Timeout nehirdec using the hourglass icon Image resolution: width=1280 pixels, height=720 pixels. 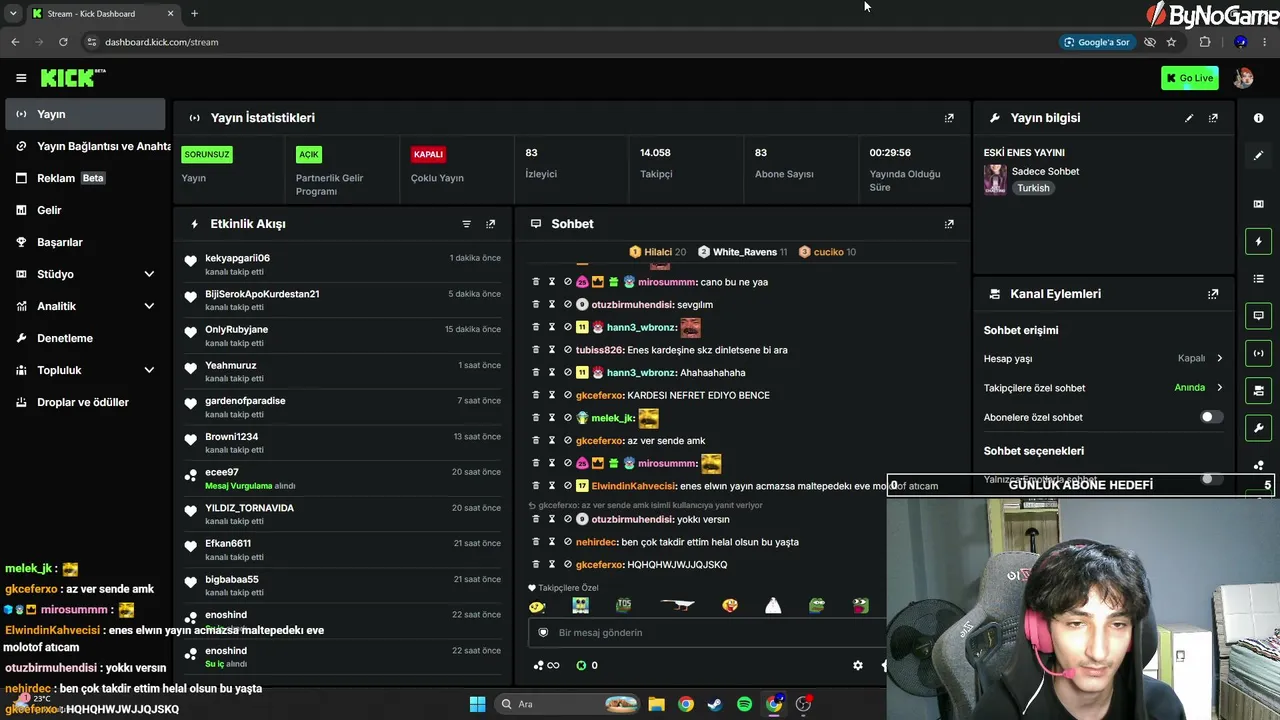point(551,542)
